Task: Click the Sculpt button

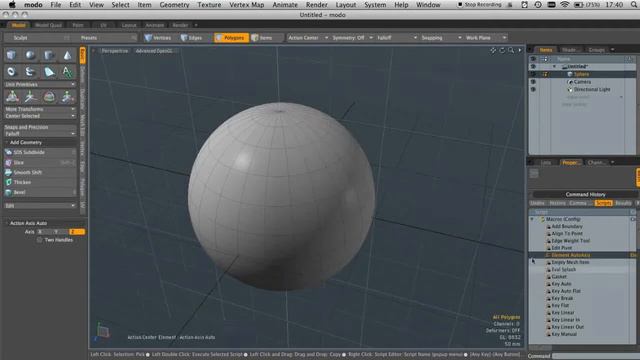Action: coord(20,38)
